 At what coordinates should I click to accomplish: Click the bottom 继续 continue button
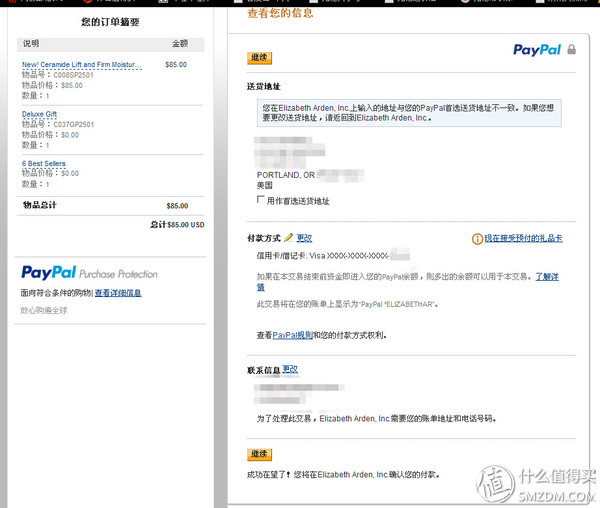(x=259, y=454)
